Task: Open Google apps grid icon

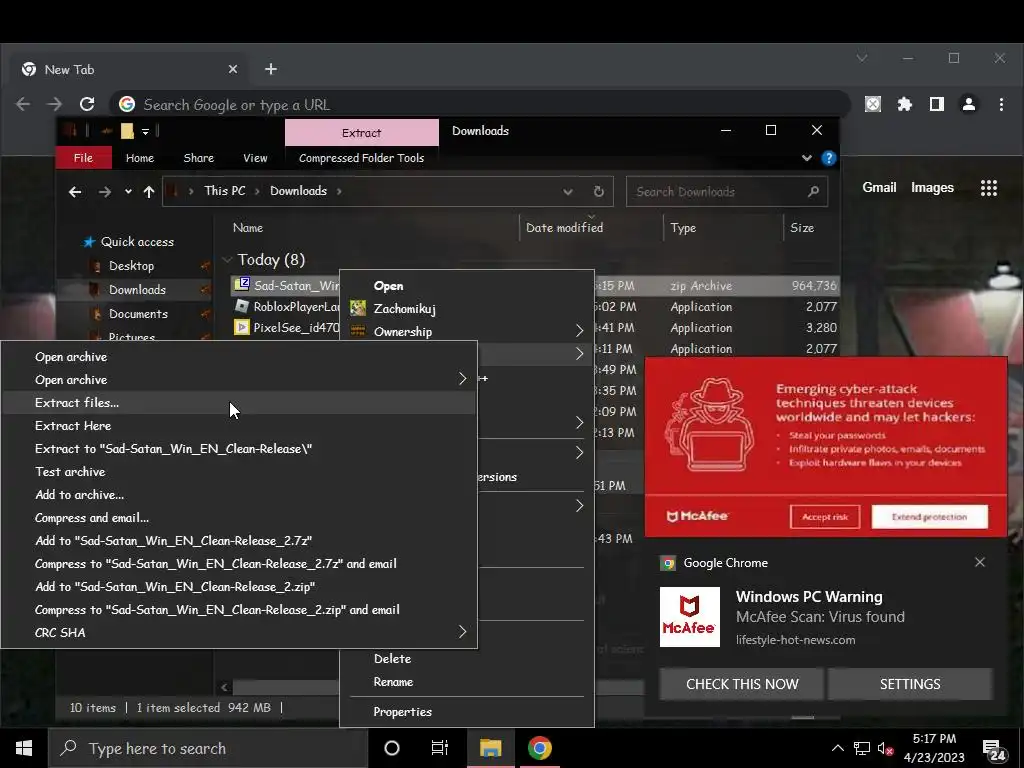Action: tap(989, 188)
